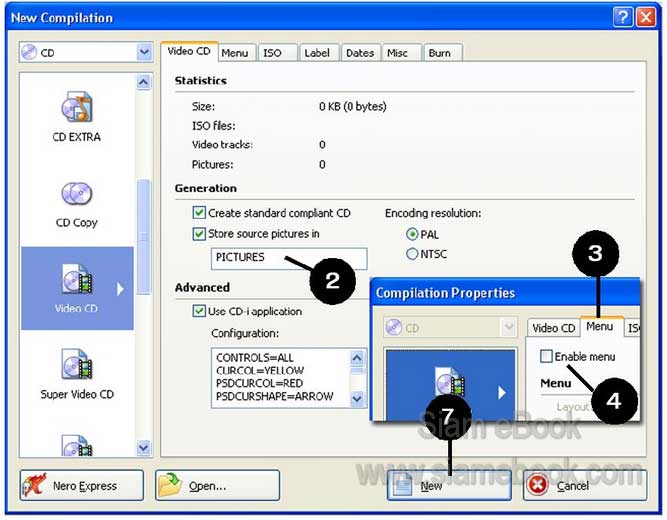This screenshot has height=520, width=667.
Task: Click the red Cancel cross icon
Action: 537,485
